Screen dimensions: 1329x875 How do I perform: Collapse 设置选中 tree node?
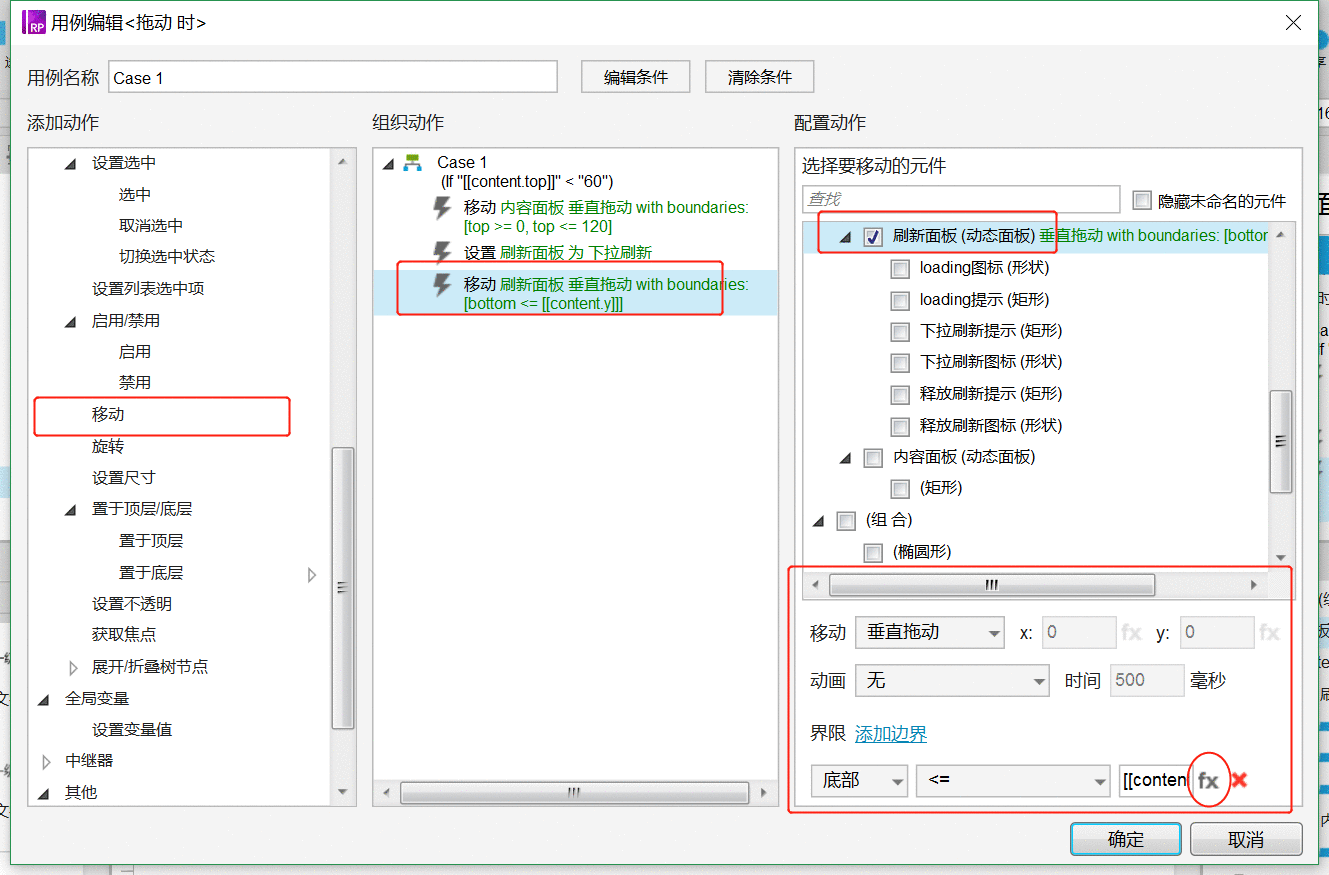click(x=71, y=164)
